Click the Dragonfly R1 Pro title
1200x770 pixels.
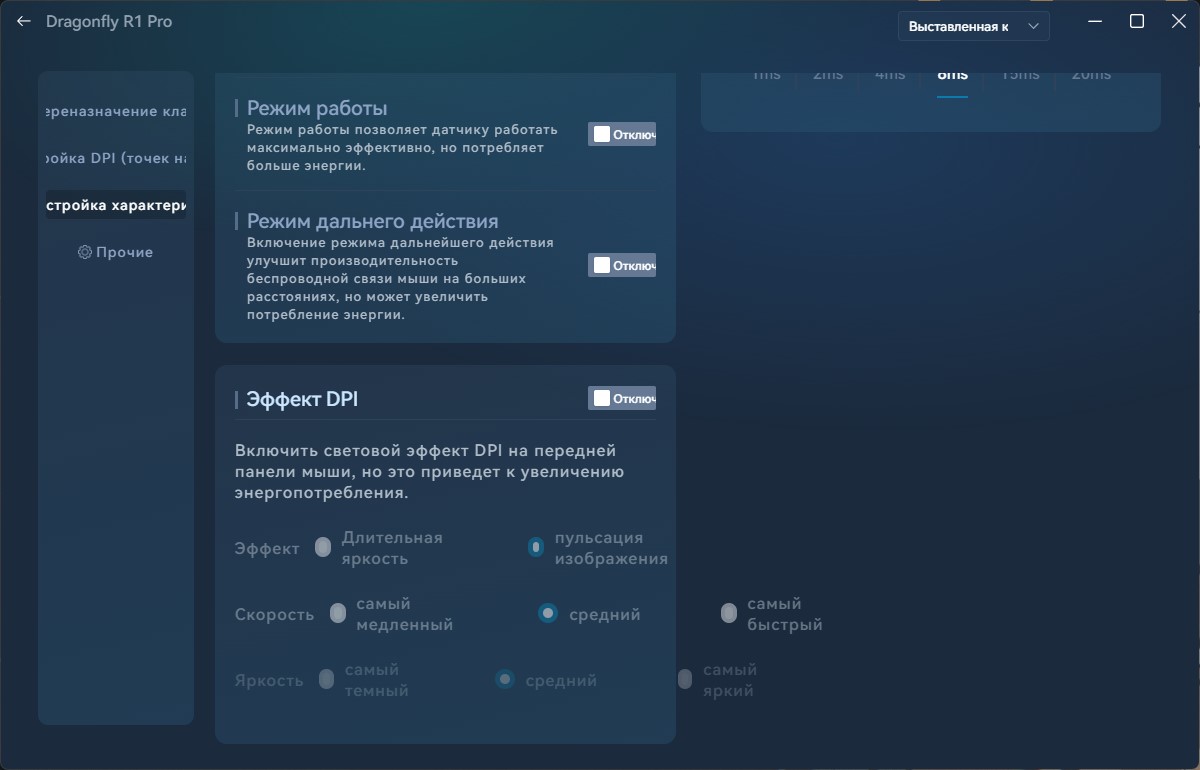pos(109,21)
